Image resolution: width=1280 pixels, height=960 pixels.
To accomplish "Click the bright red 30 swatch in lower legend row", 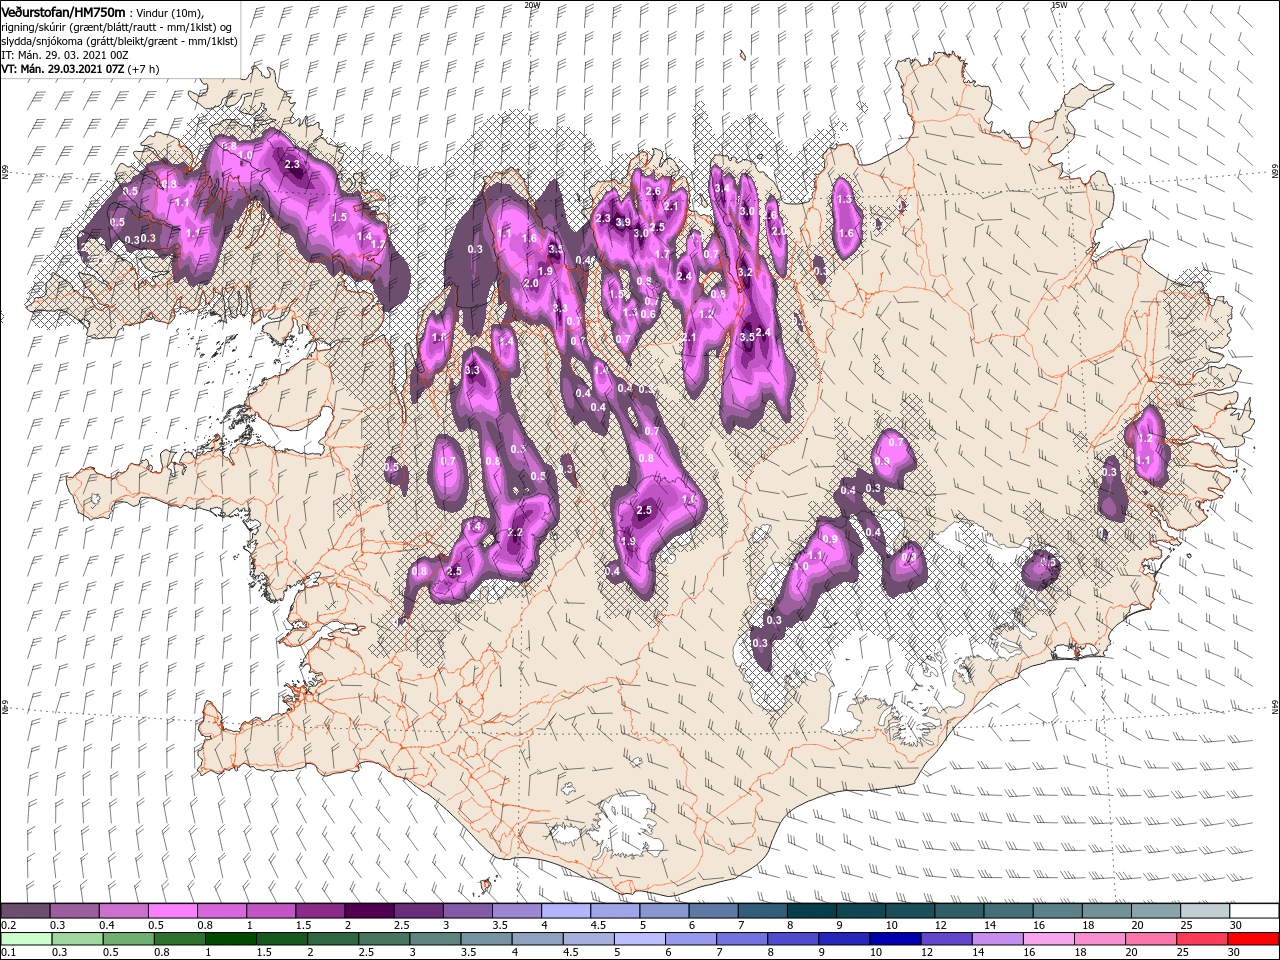I will (x=1252, y=938).
